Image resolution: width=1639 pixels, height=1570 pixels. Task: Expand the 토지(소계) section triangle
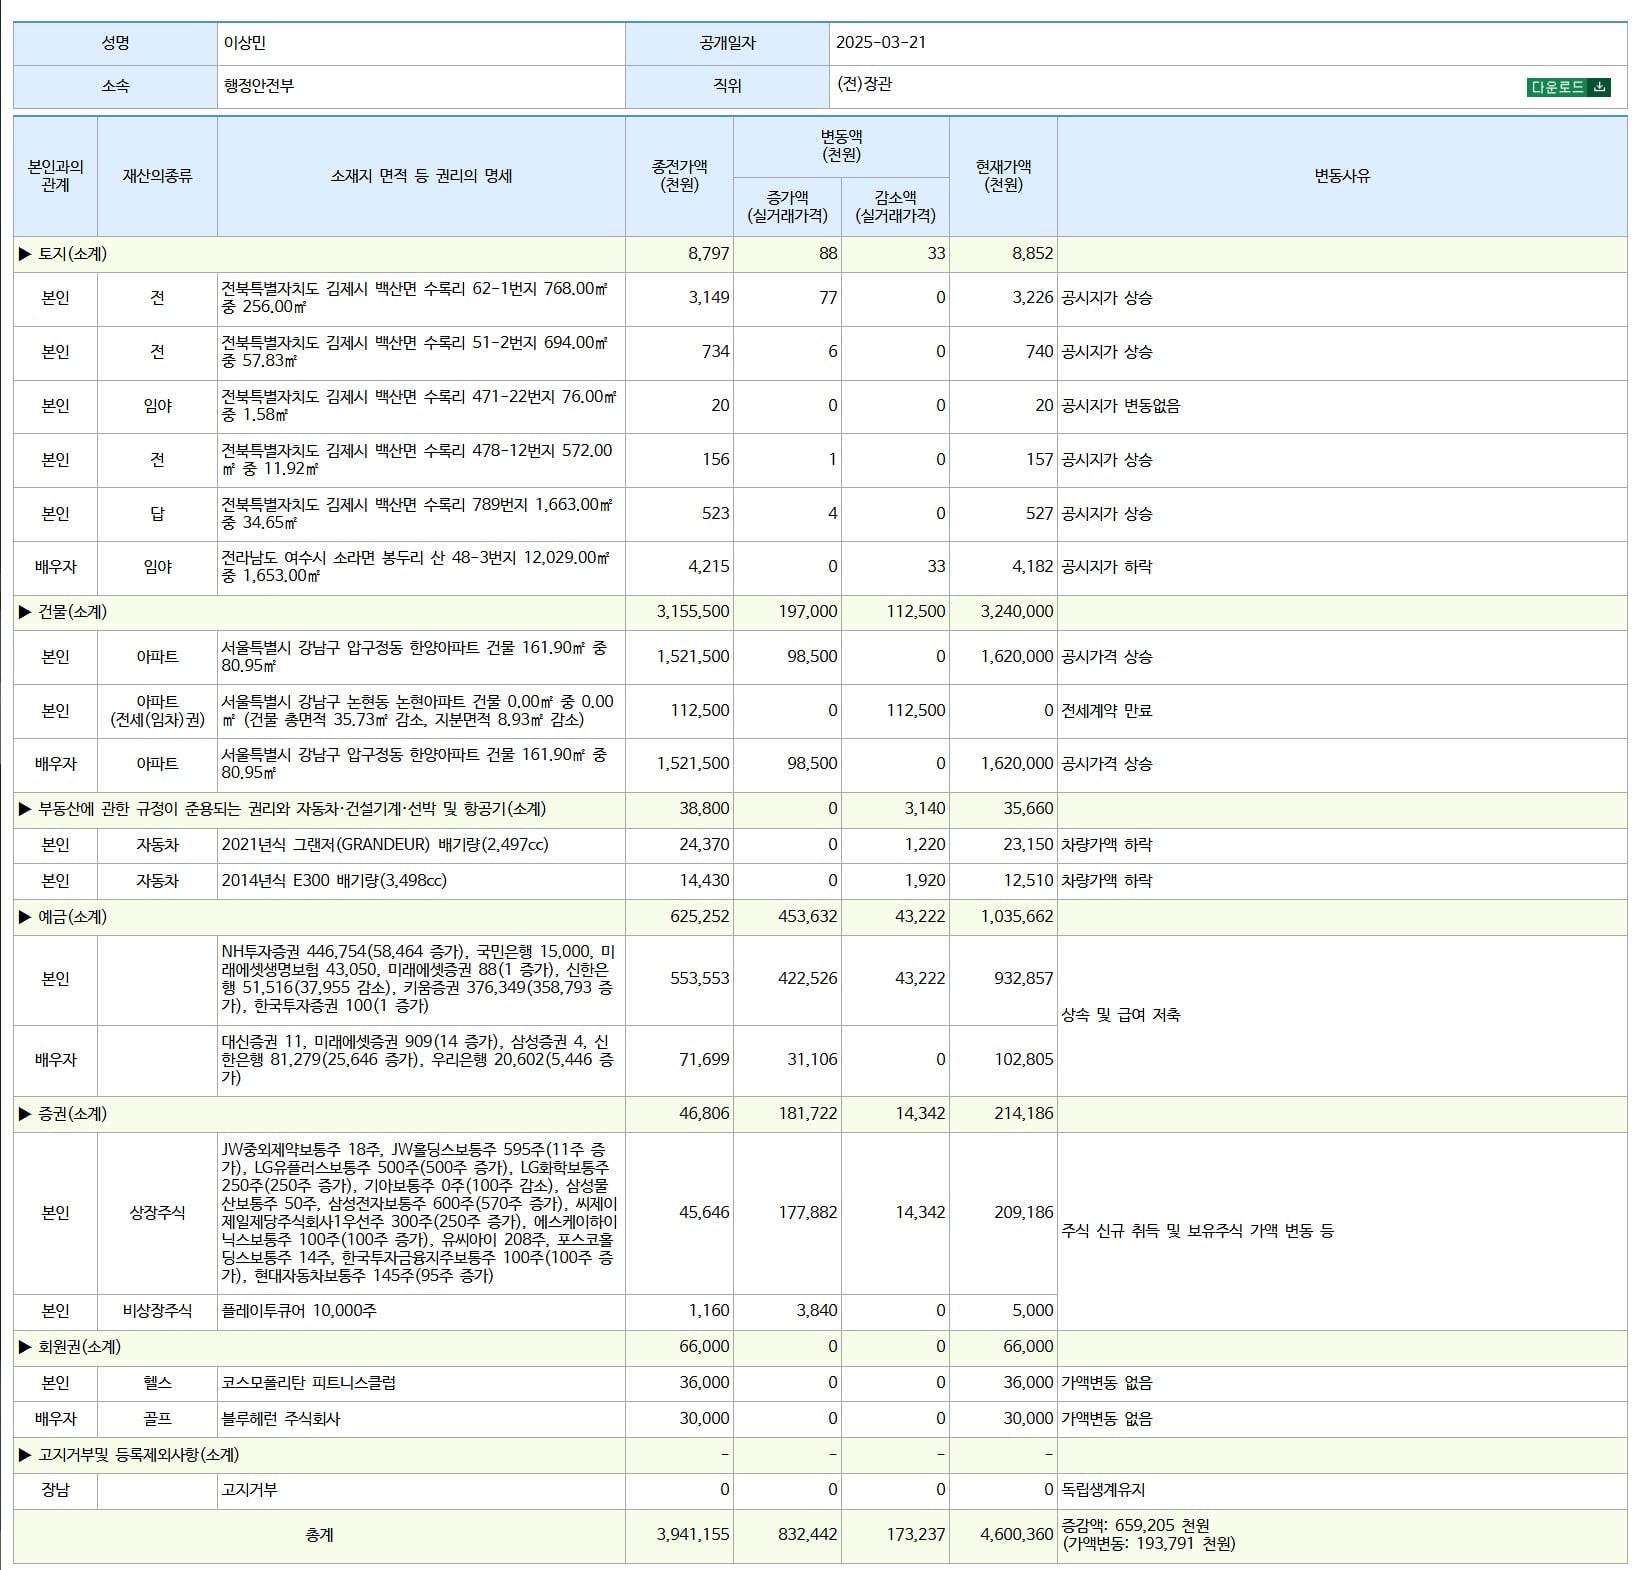pyautogui.click(x=25, y=254)
